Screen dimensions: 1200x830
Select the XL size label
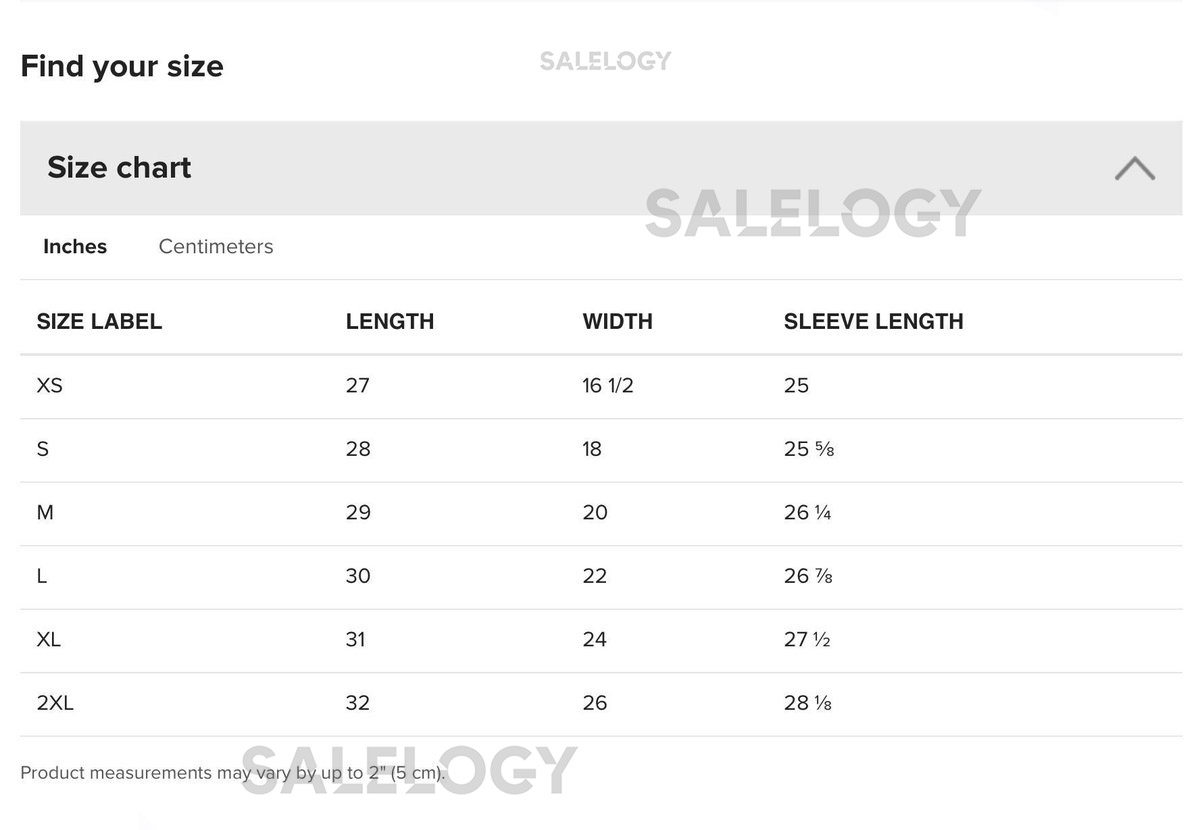(x=49, y=640)
